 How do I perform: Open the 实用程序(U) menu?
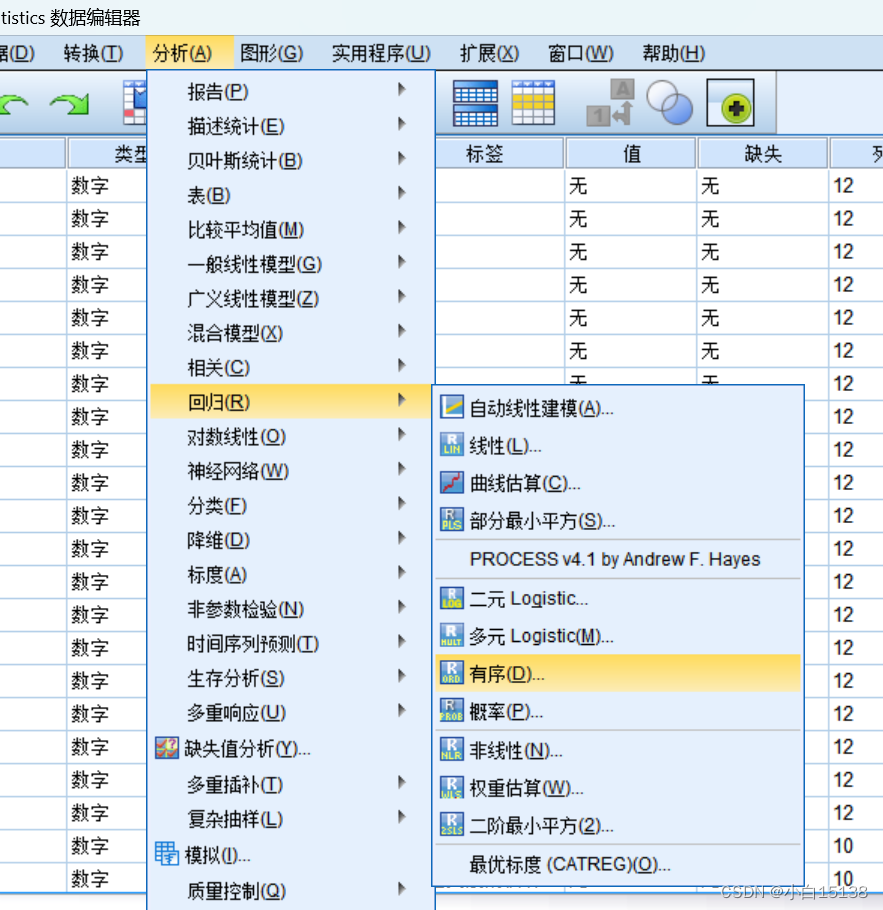[x=381, y=53]
